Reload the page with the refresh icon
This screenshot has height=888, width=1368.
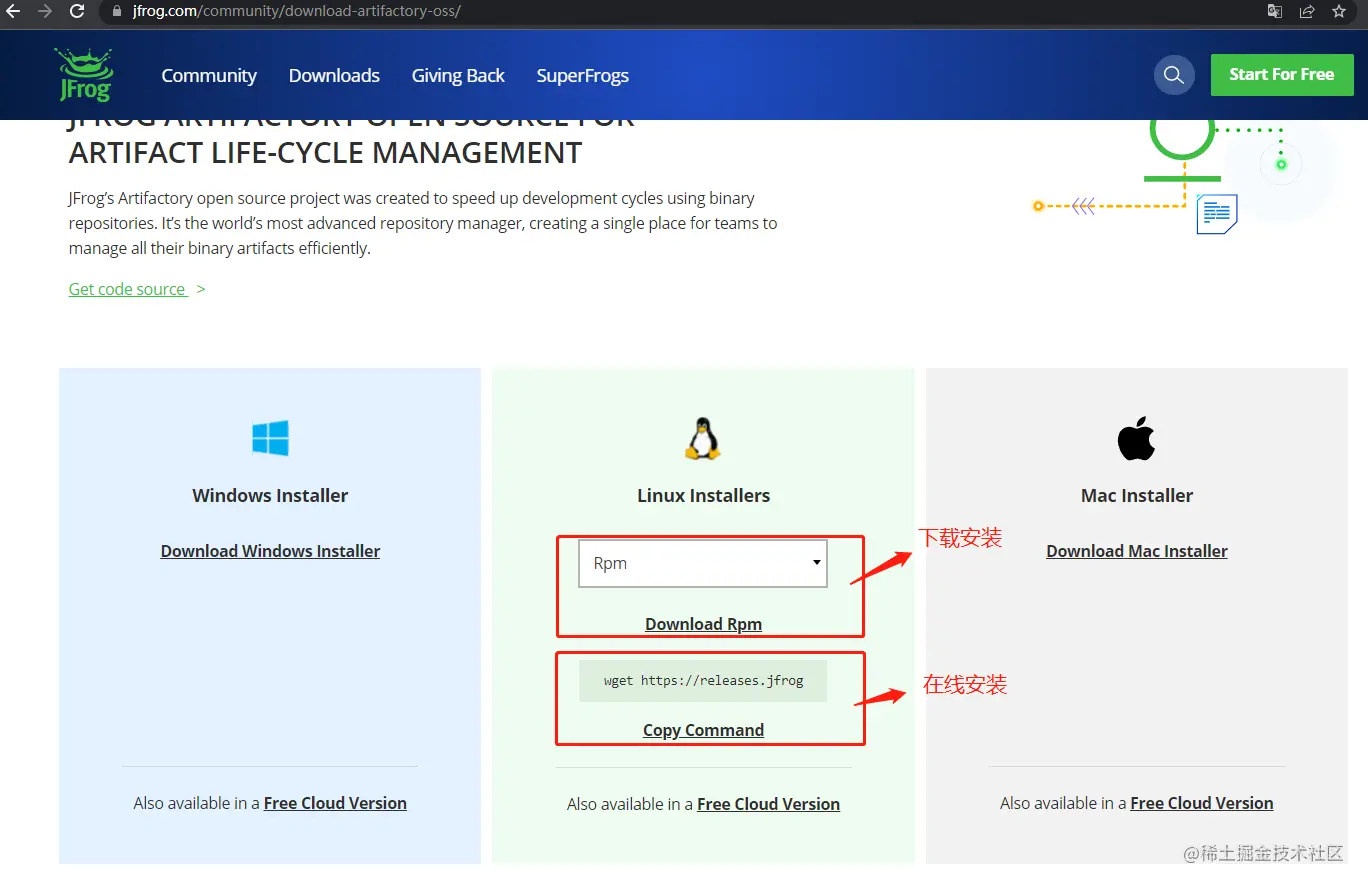[77, 12]
